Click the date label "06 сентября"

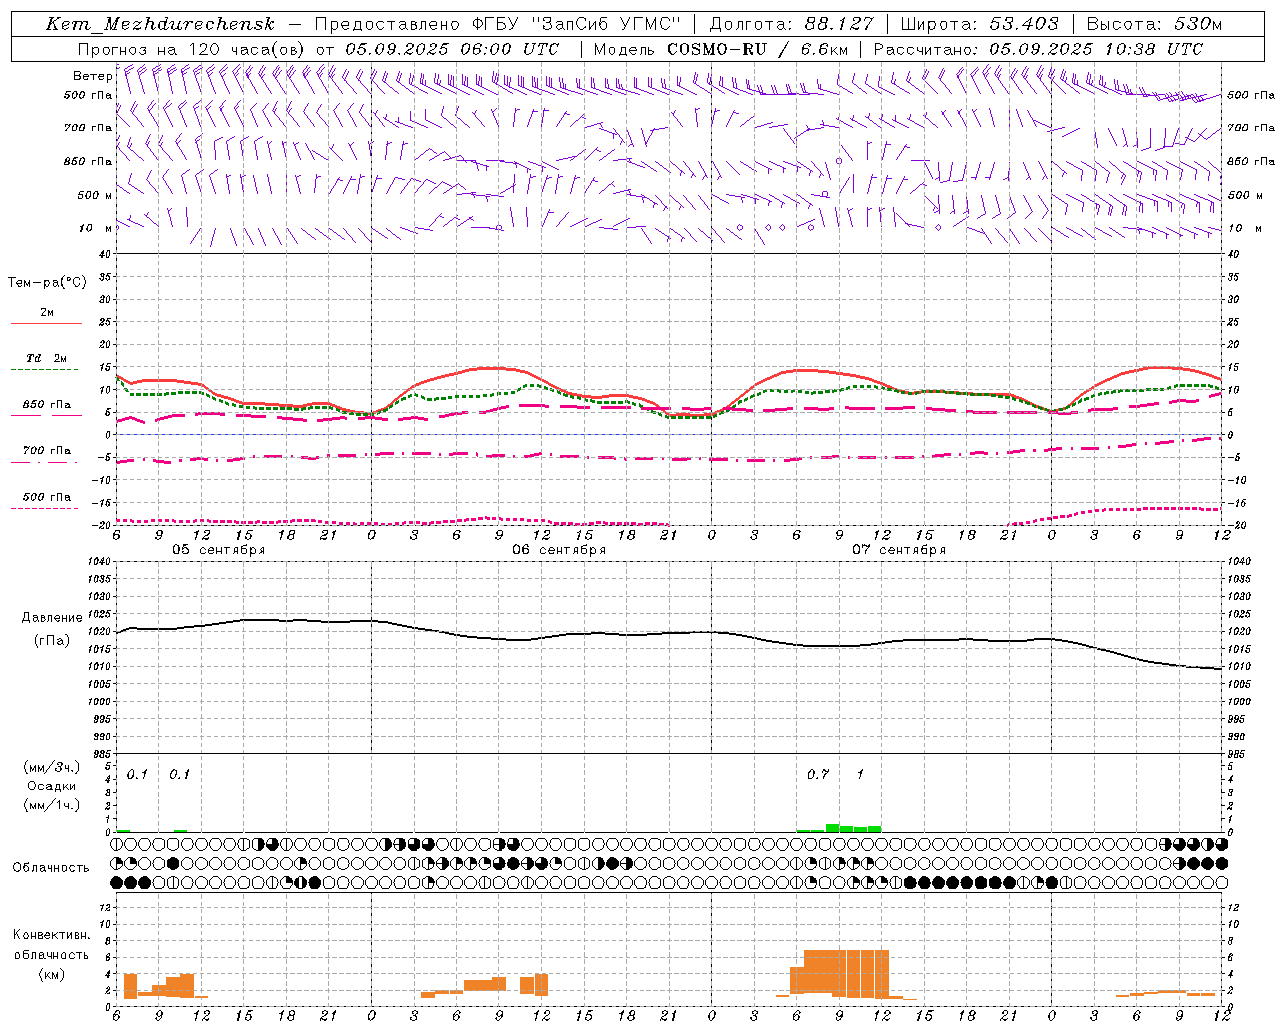coord(559,550)
